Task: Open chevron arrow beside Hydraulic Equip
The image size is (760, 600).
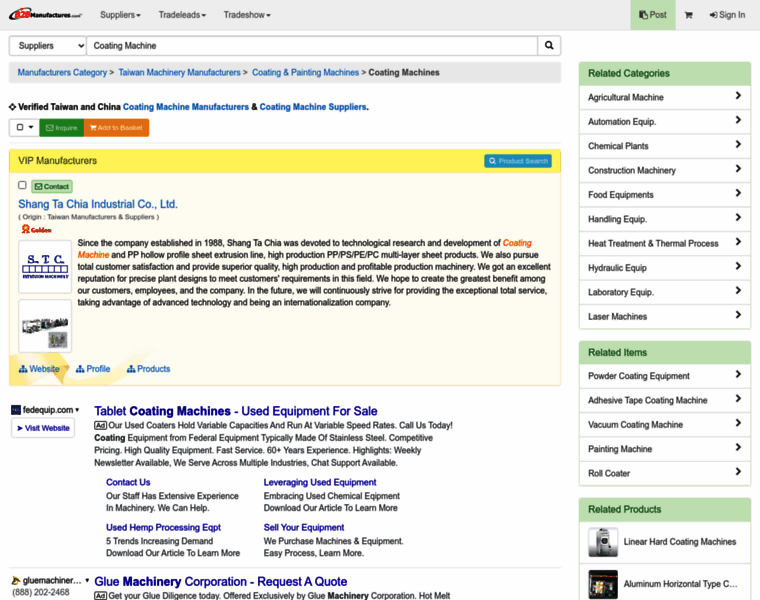Action: click(x=738, y=266)
